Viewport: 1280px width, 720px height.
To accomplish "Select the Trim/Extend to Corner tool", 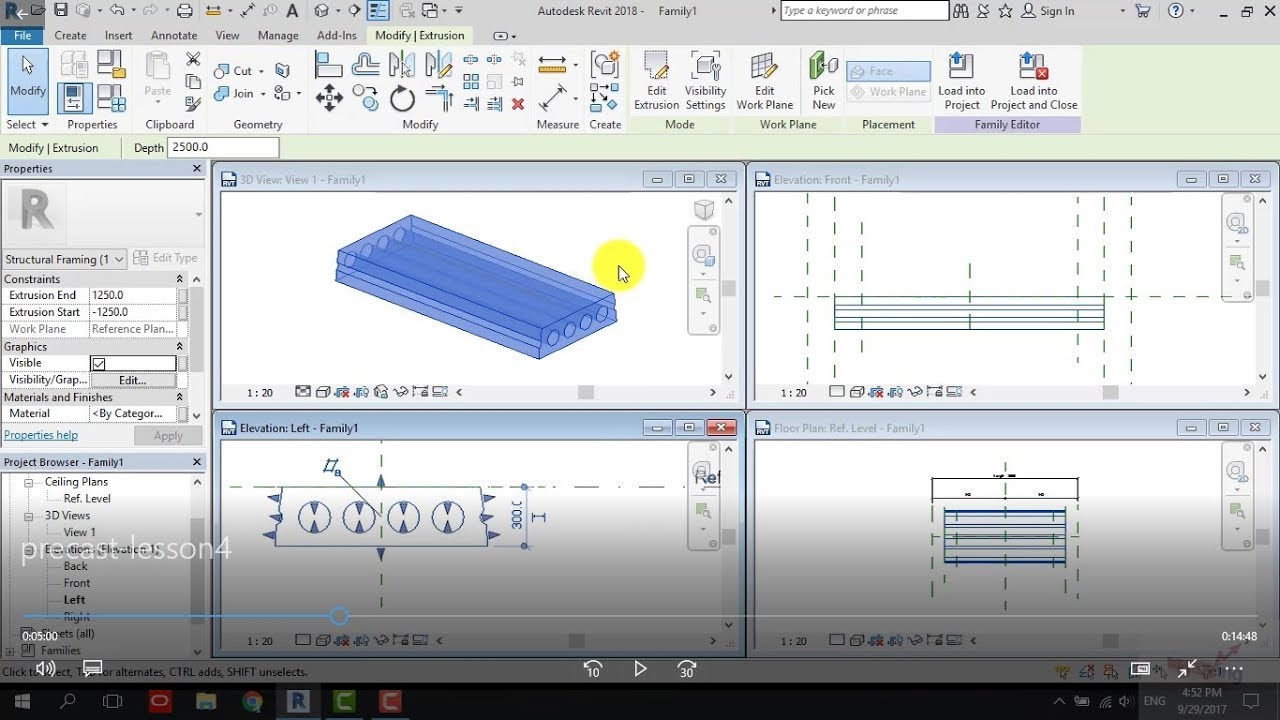I will click(x=438, y=98).
